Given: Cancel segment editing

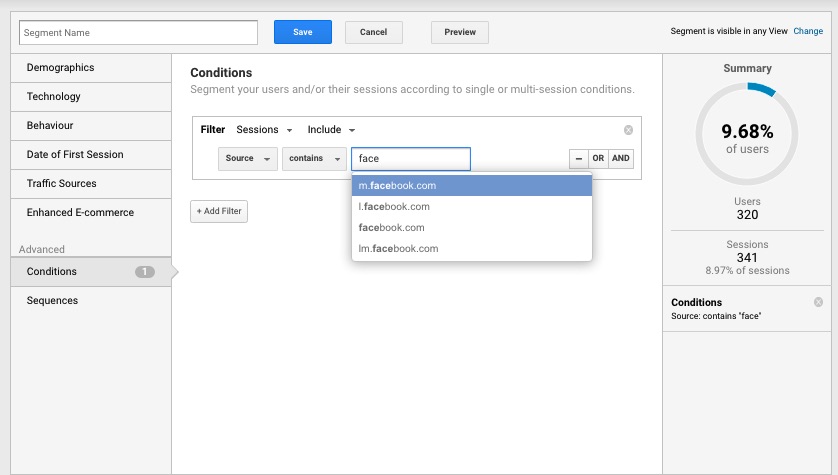Looking at the screenshot, I should (373, 32).
